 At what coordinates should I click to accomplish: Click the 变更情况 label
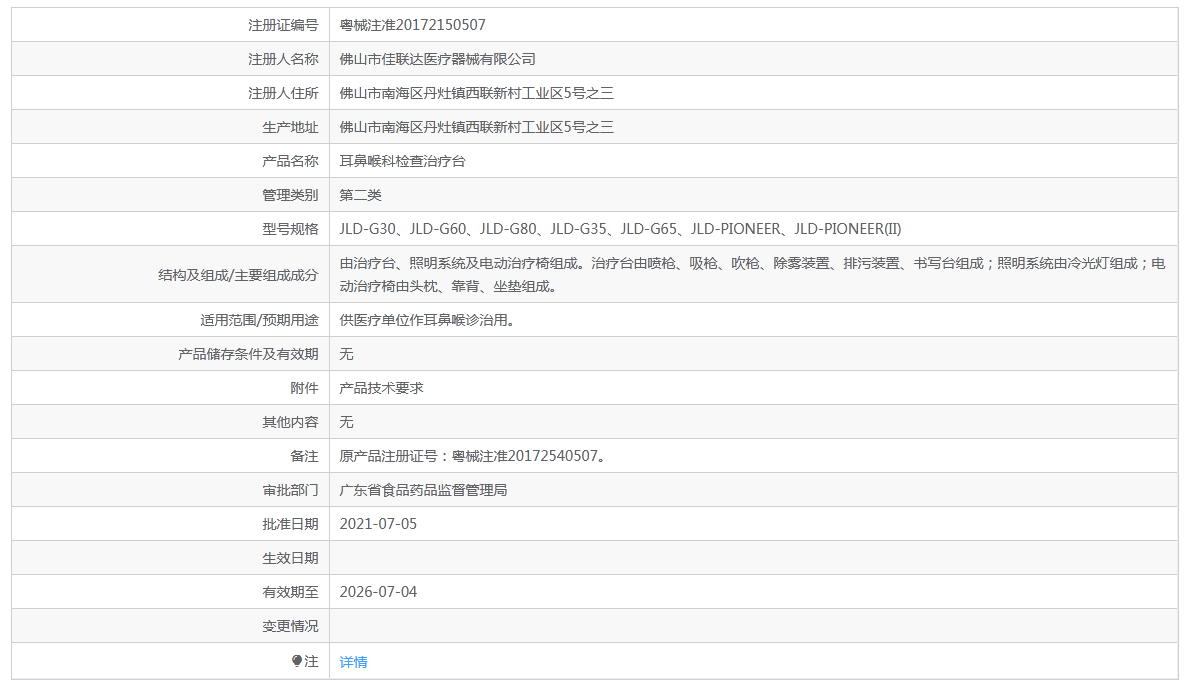tap(290, 626)
